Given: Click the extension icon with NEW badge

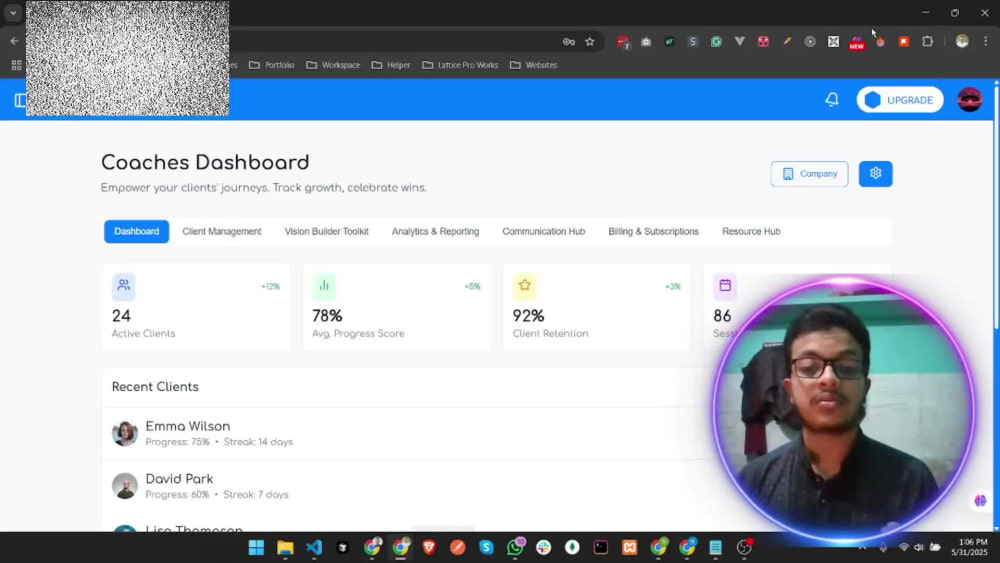Looking at the screenshot, I should click(x=857, y=42).
